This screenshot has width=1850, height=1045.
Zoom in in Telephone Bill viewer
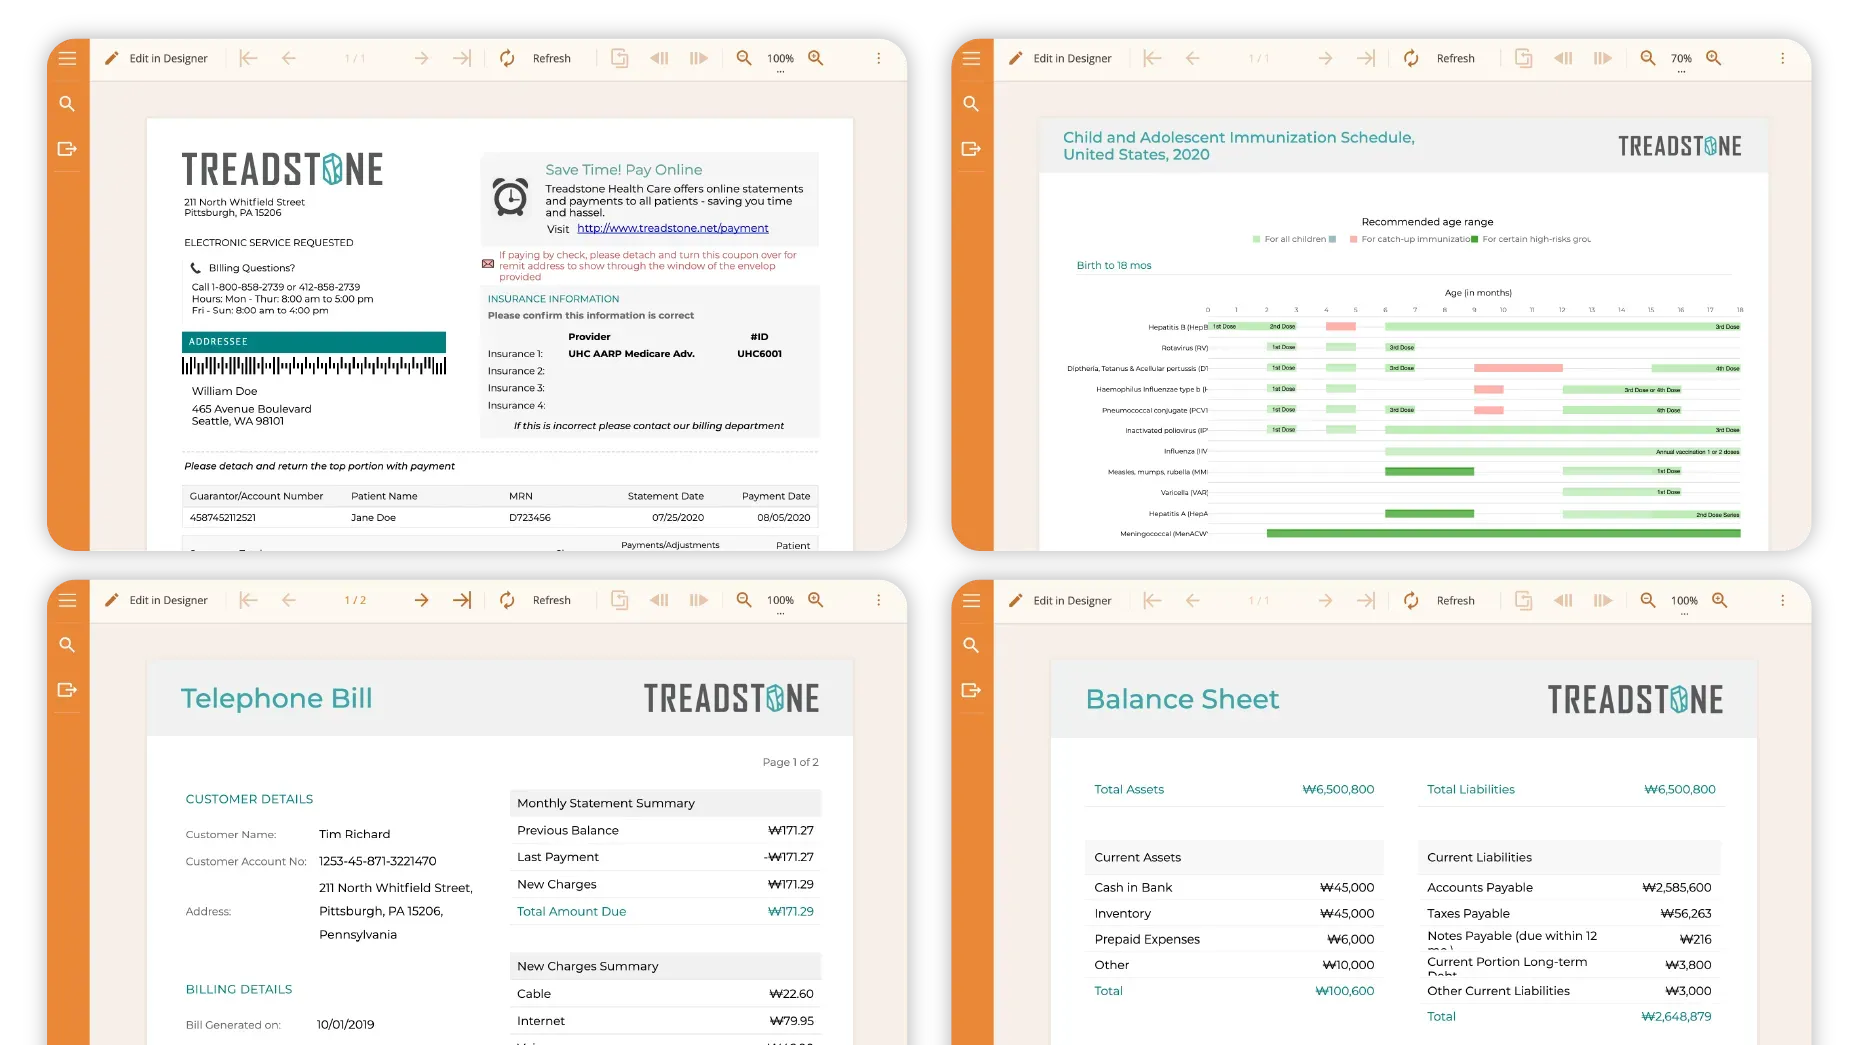pos(816,600)
